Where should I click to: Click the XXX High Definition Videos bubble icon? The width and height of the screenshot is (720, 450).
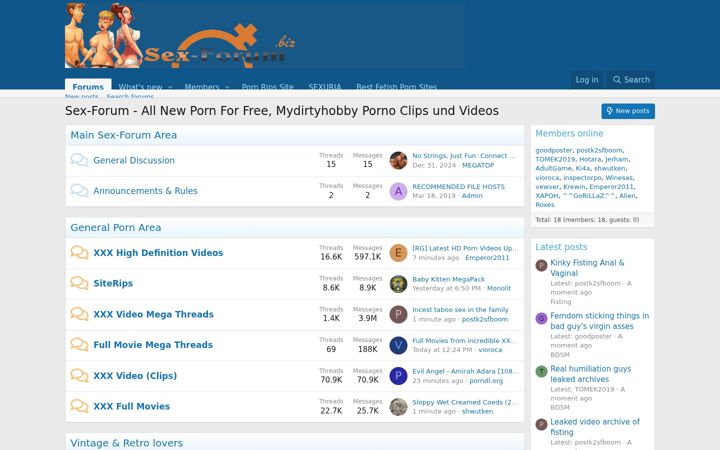pyautogui.click(x=79, y=253)
